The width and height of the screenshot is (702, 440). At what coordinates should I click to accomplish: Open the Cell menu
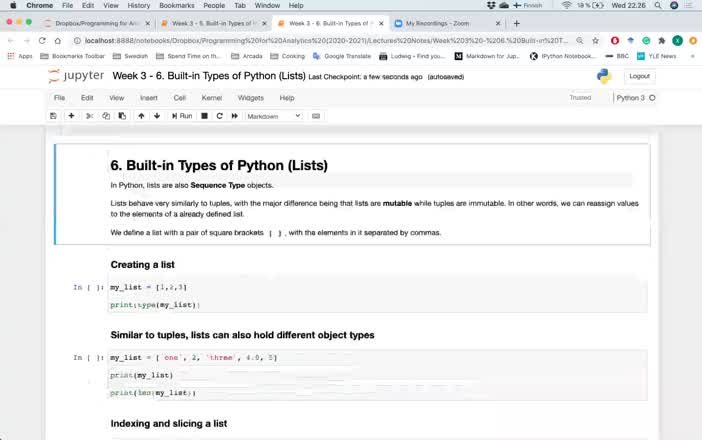point(180,98)
